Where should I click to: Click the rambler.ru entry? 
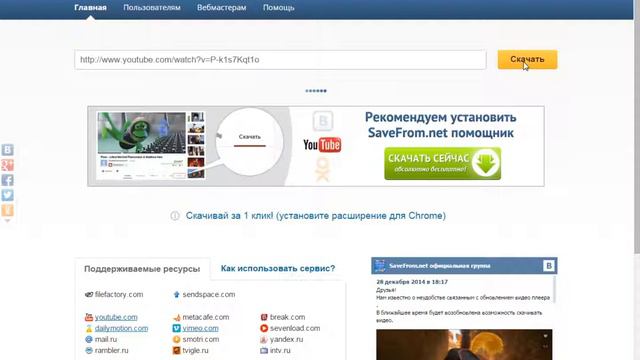point(111,350)
